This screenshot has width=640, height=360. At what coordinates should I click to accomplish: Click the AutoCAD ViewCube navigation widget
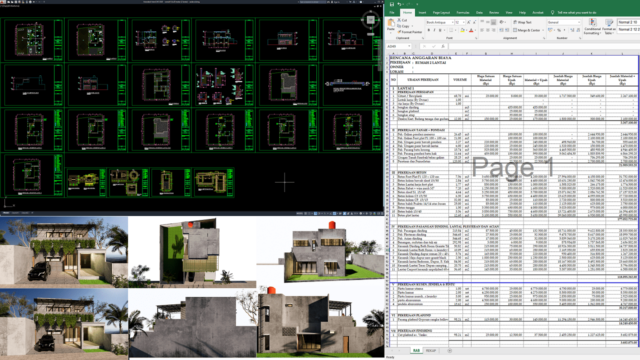371,20
